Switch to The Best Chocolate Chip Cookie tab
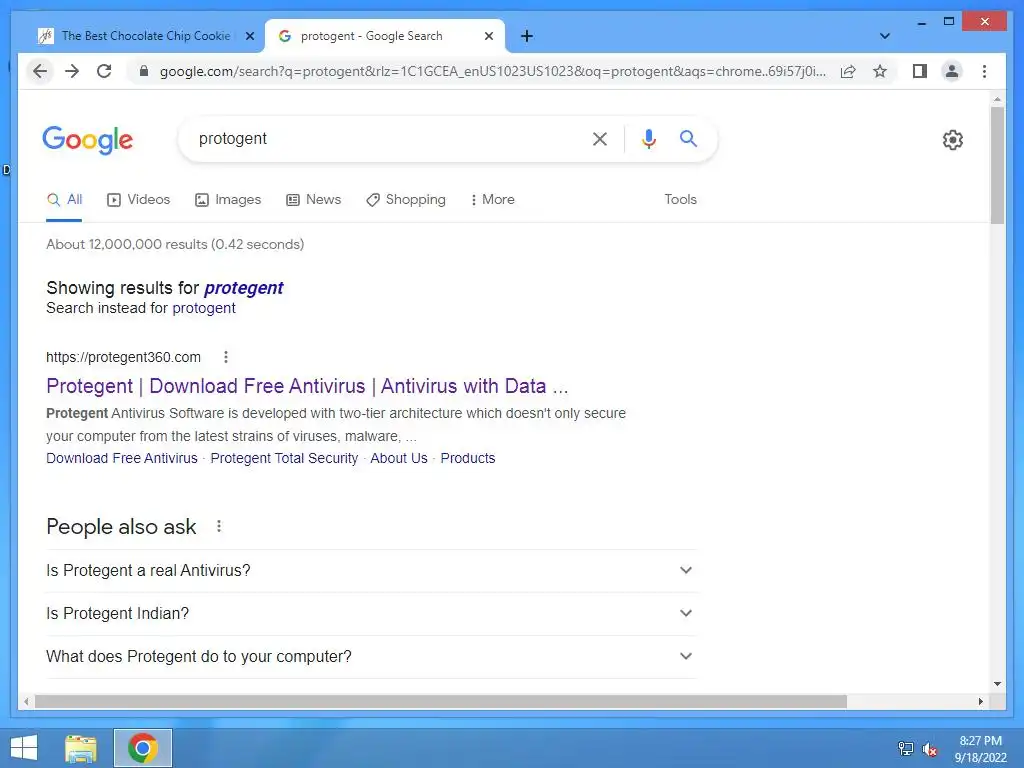 tap(146, 36)
